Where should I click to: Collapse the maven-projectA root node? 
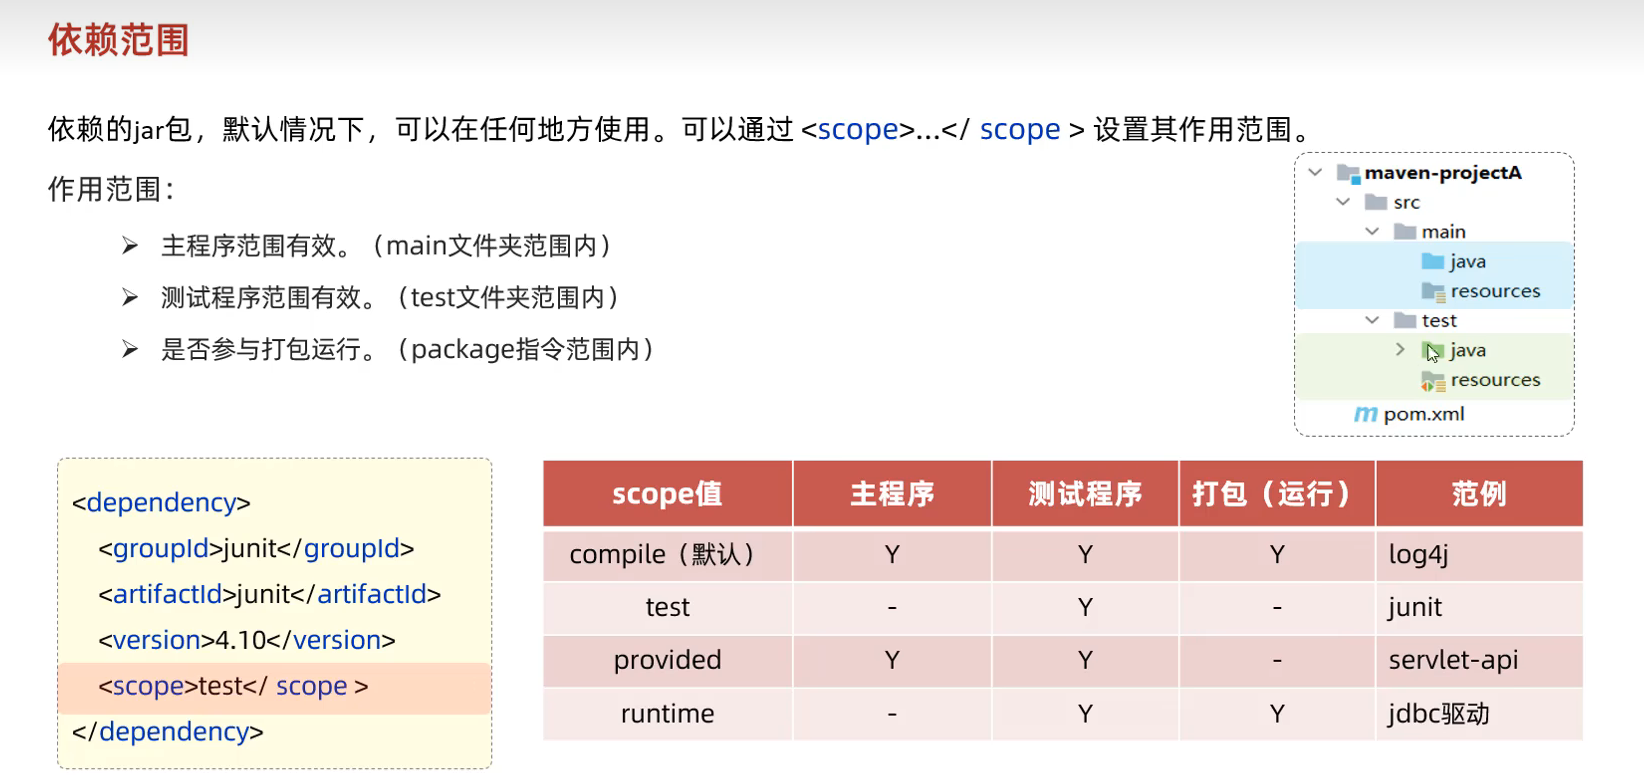(x=1315, y=173)
